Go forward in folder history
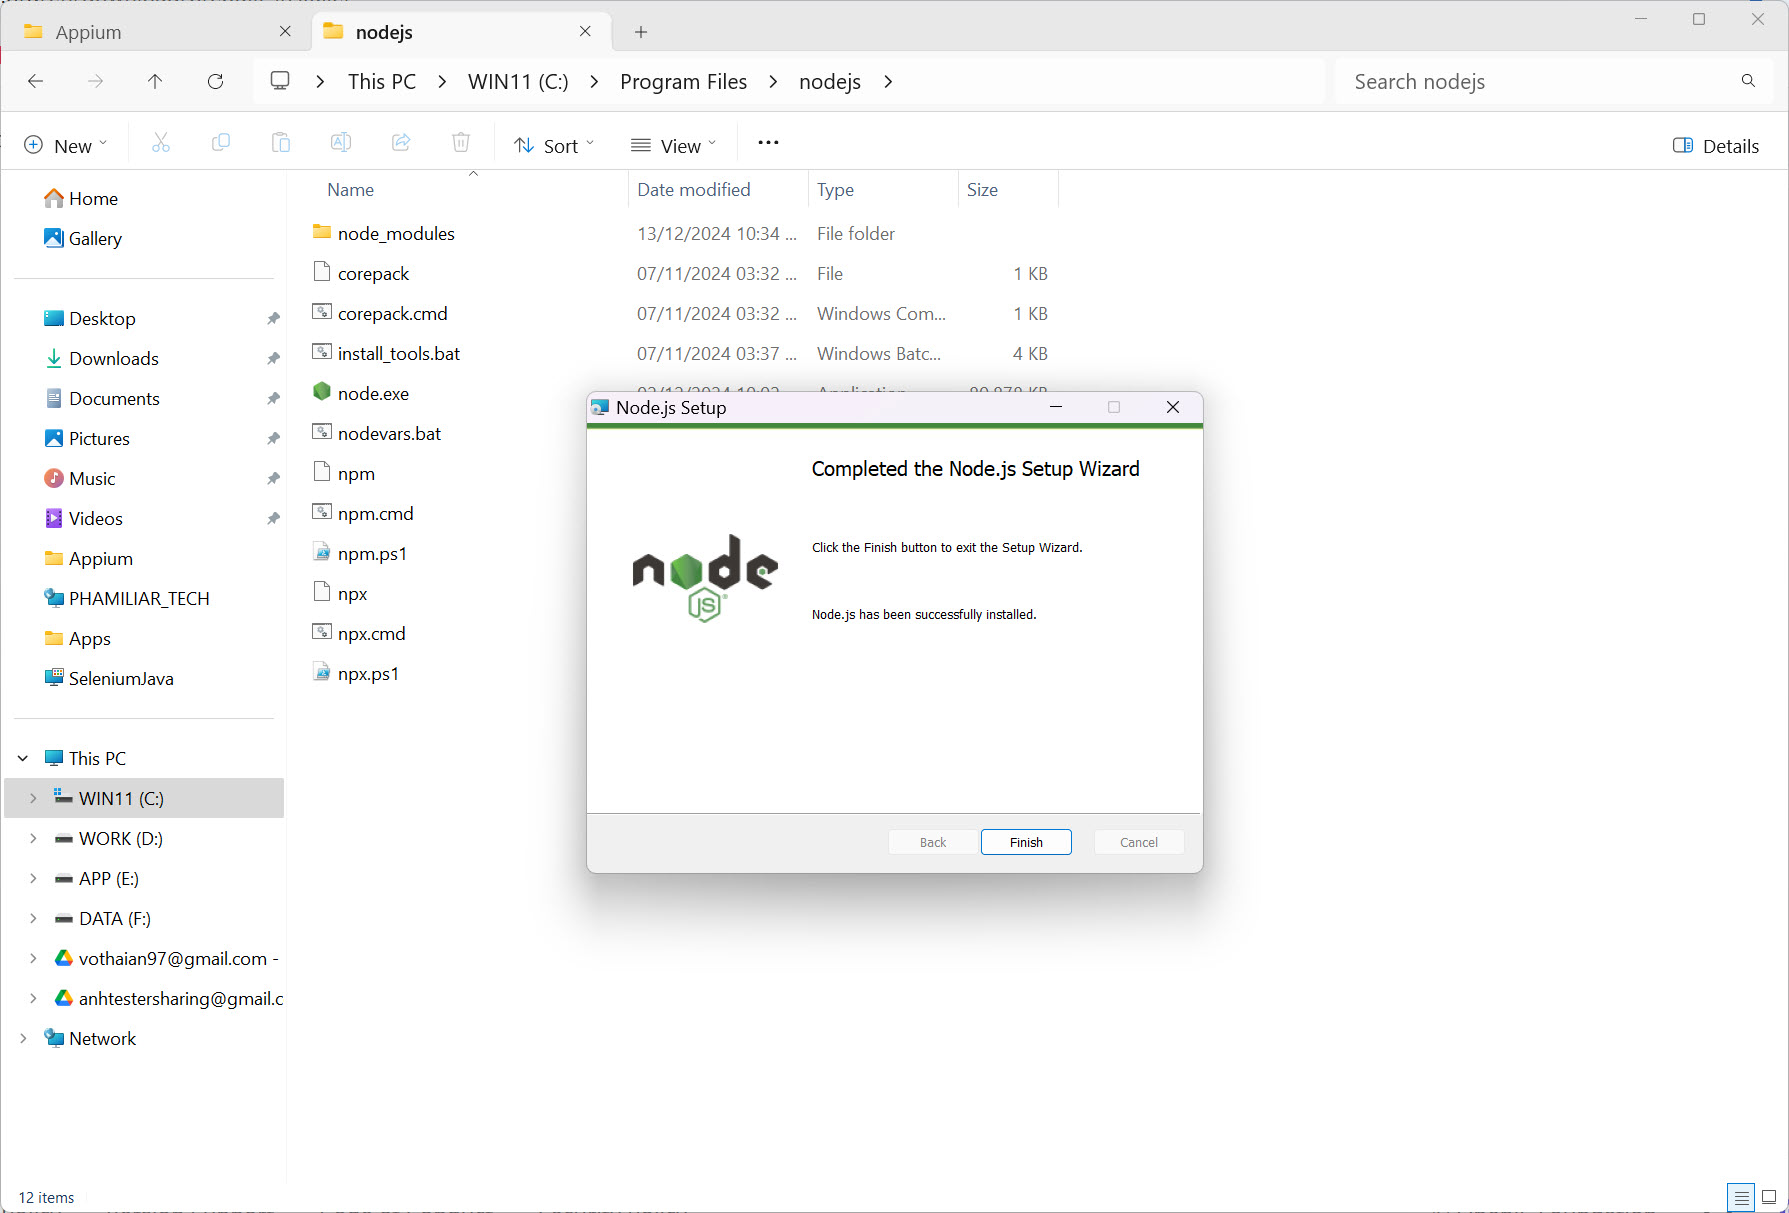 pyautogui.click(x=96, y=81)
